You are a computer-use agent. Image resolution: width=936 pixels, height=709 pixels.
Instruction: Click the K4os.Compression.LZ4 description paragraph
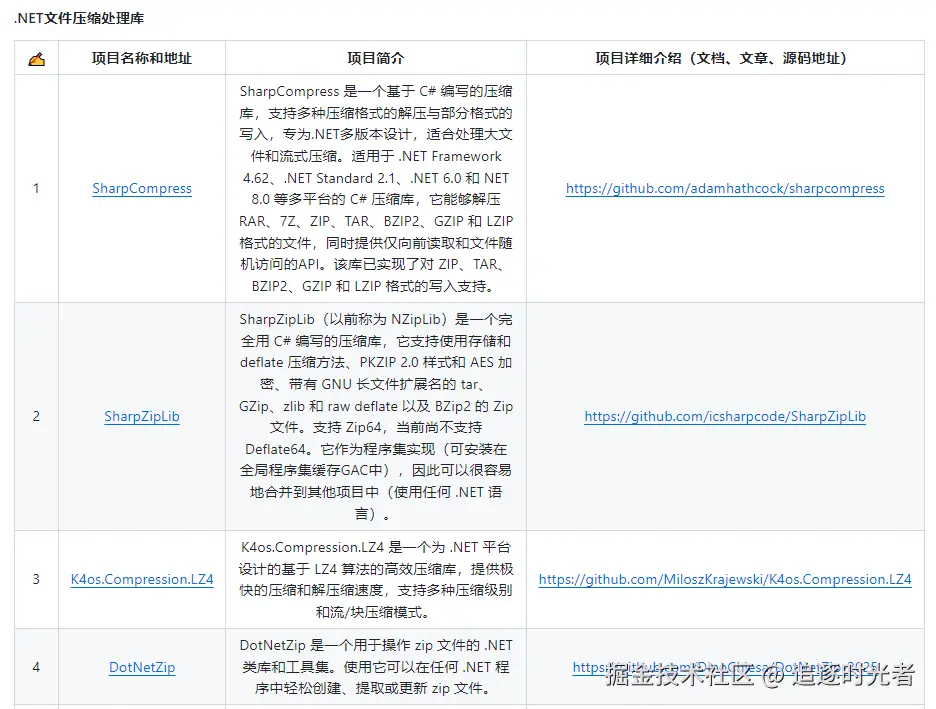[x=376, y=579]
